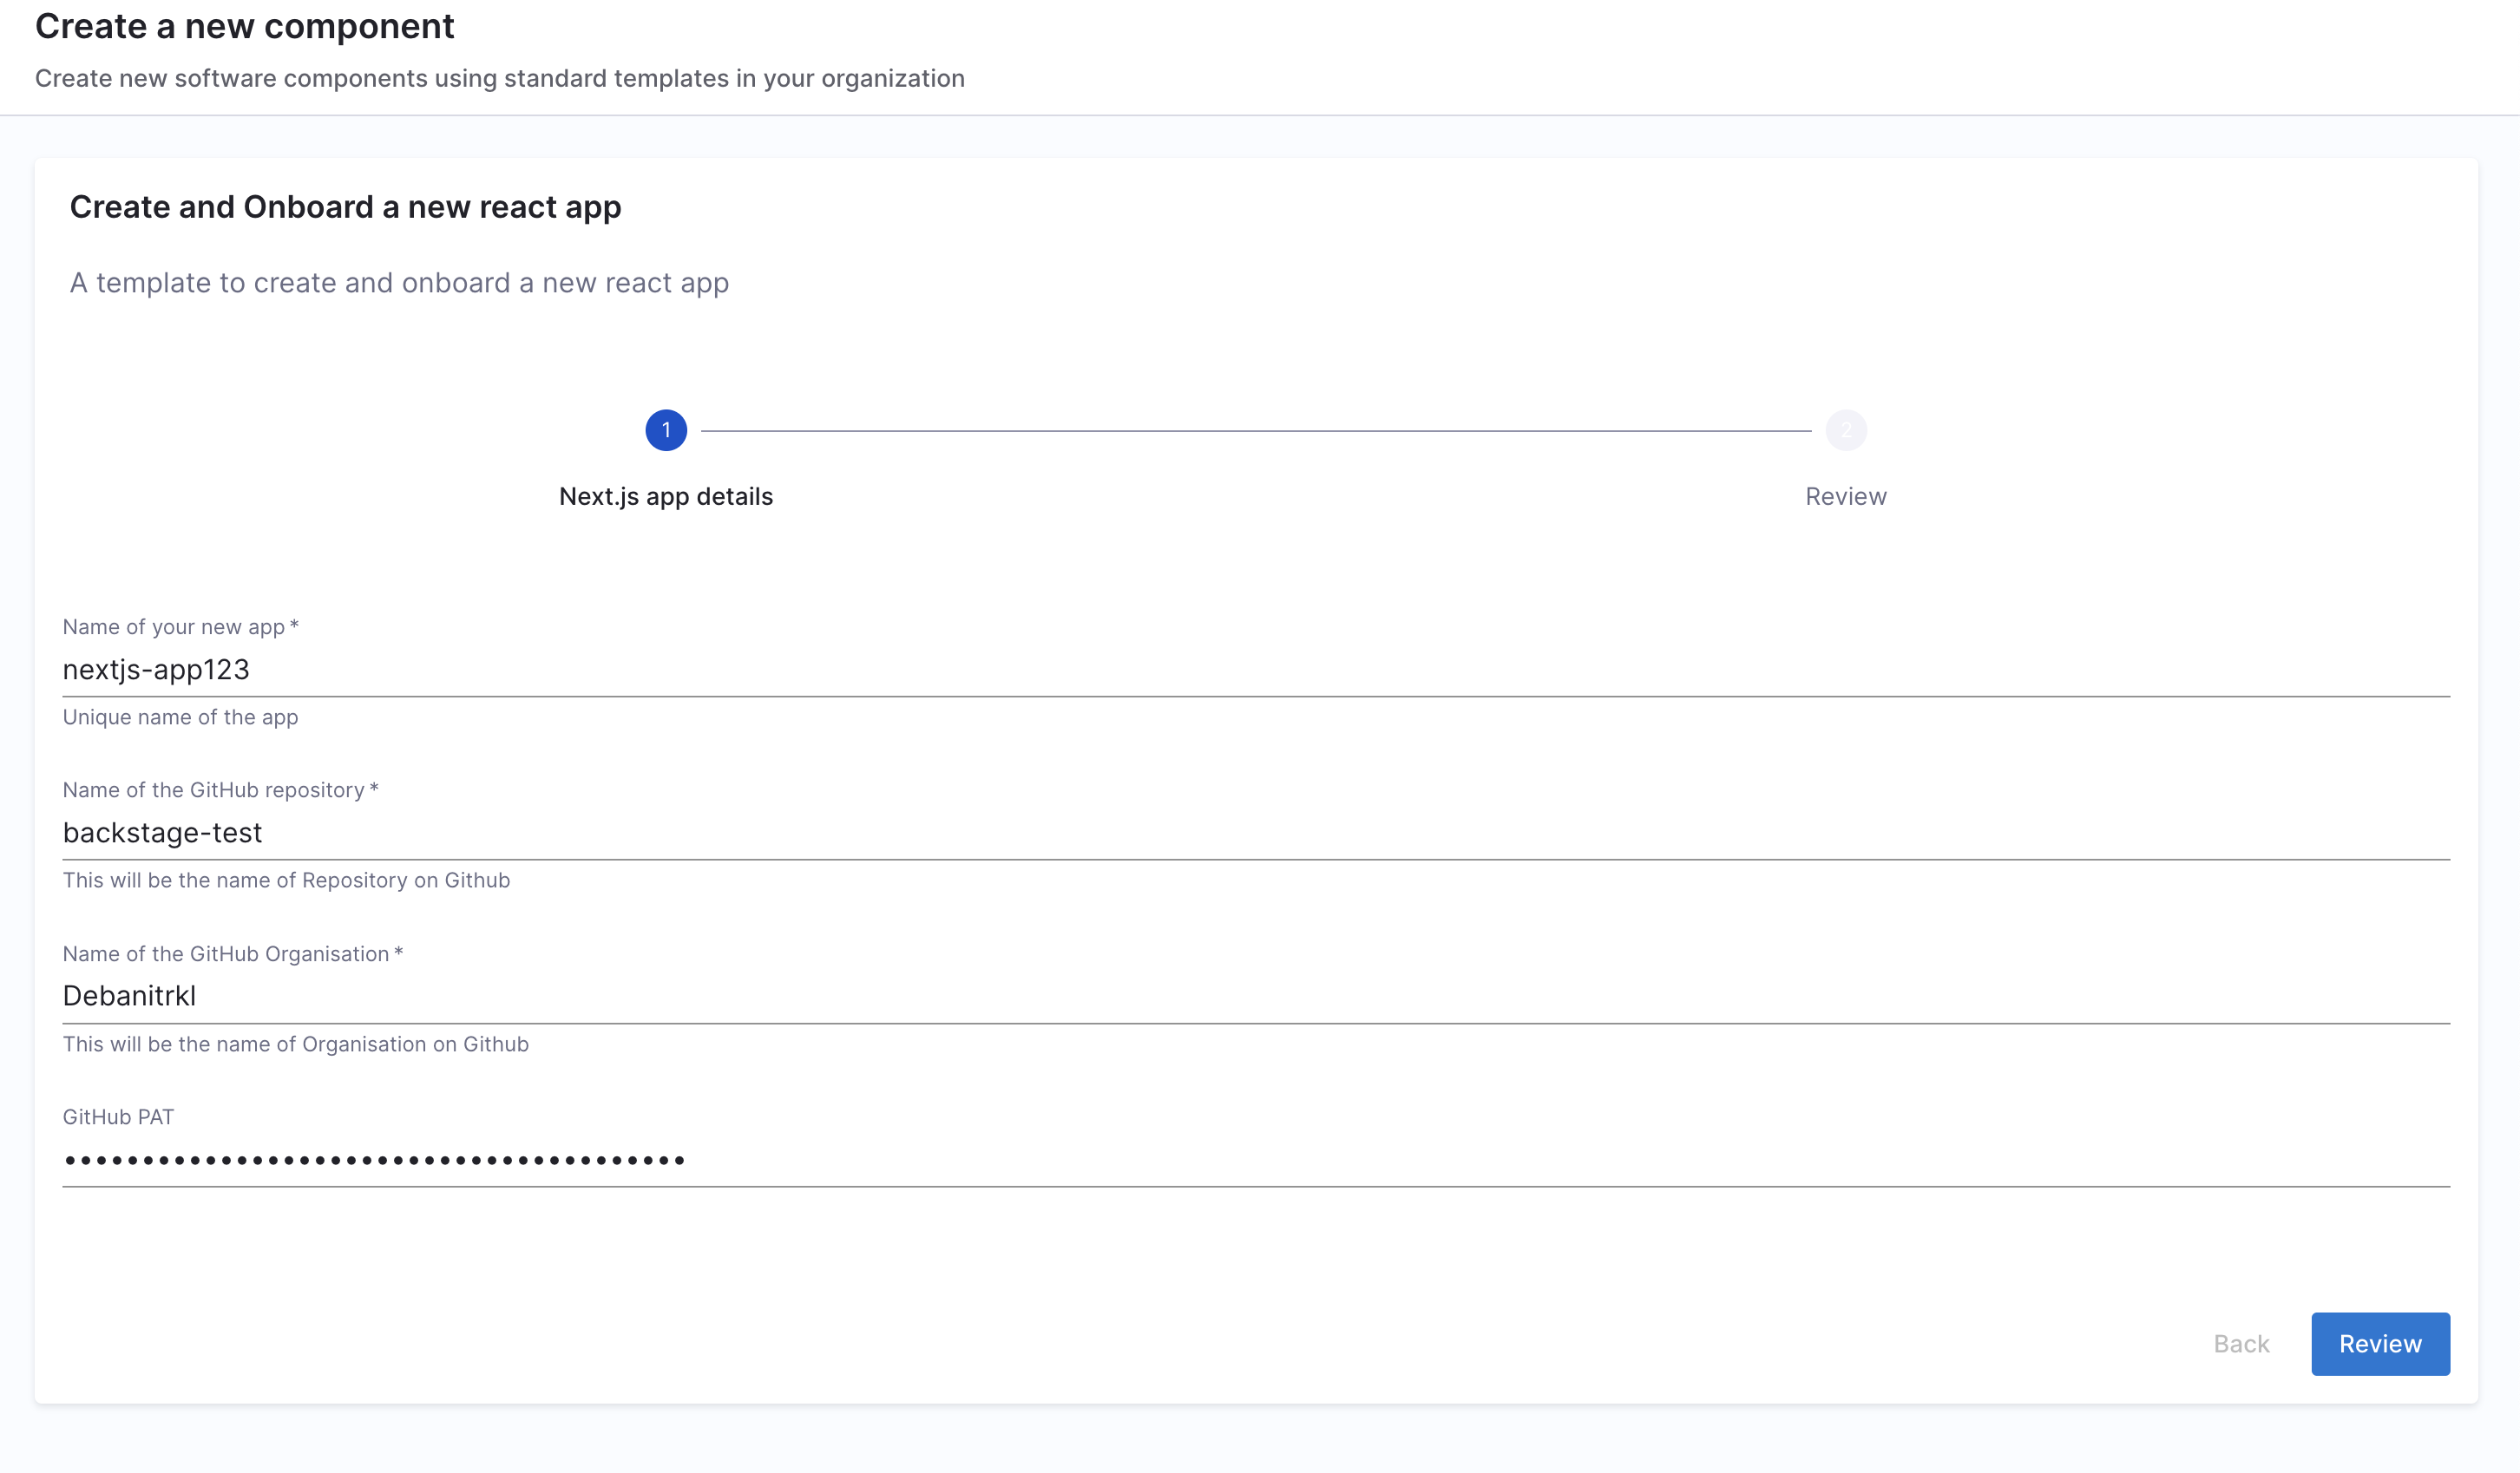Click the step 2 circle indicator
This screenshot has height=1473, width=2520.
pos(1846,430)
